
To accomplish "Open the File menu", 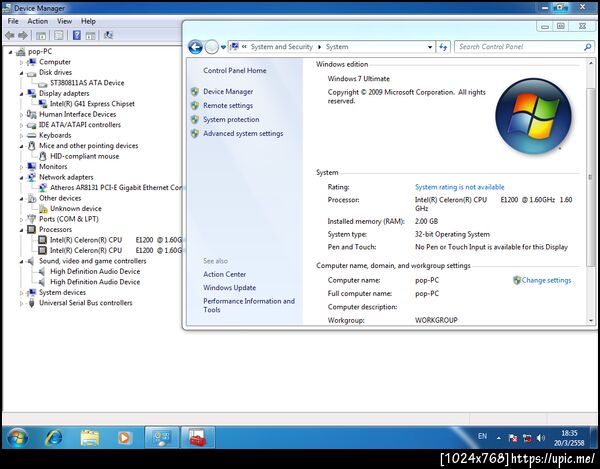I will (13, 21).
